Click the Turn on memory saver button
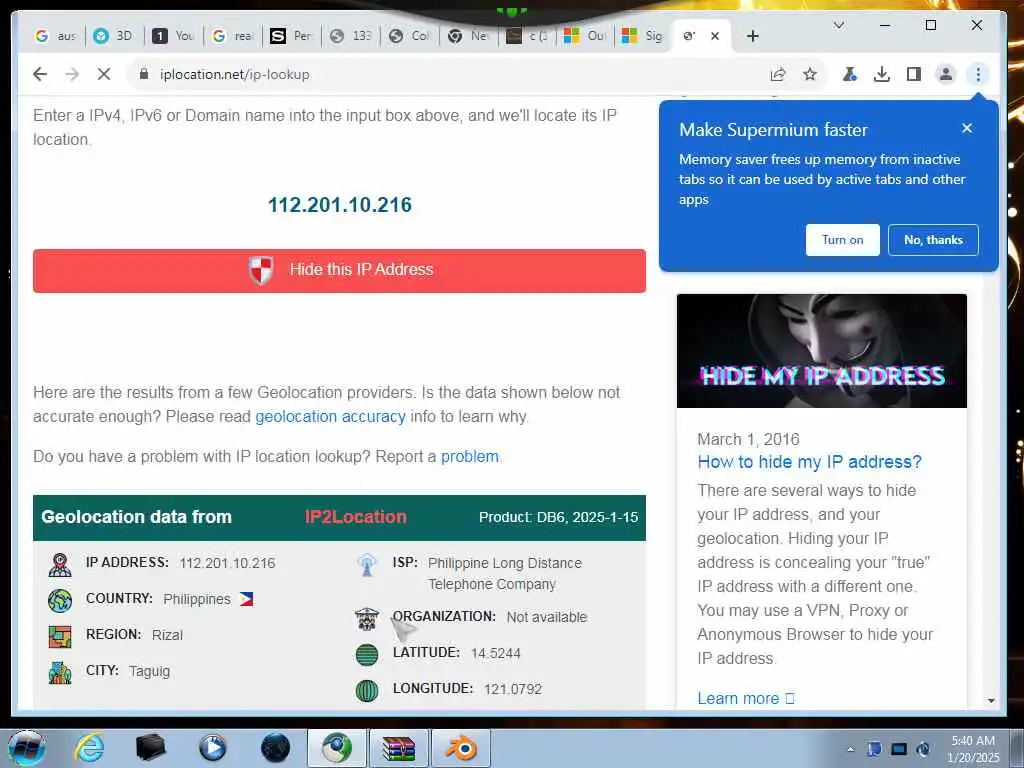The height and width of the screenshot is (768, 1024). coord(842,240)
